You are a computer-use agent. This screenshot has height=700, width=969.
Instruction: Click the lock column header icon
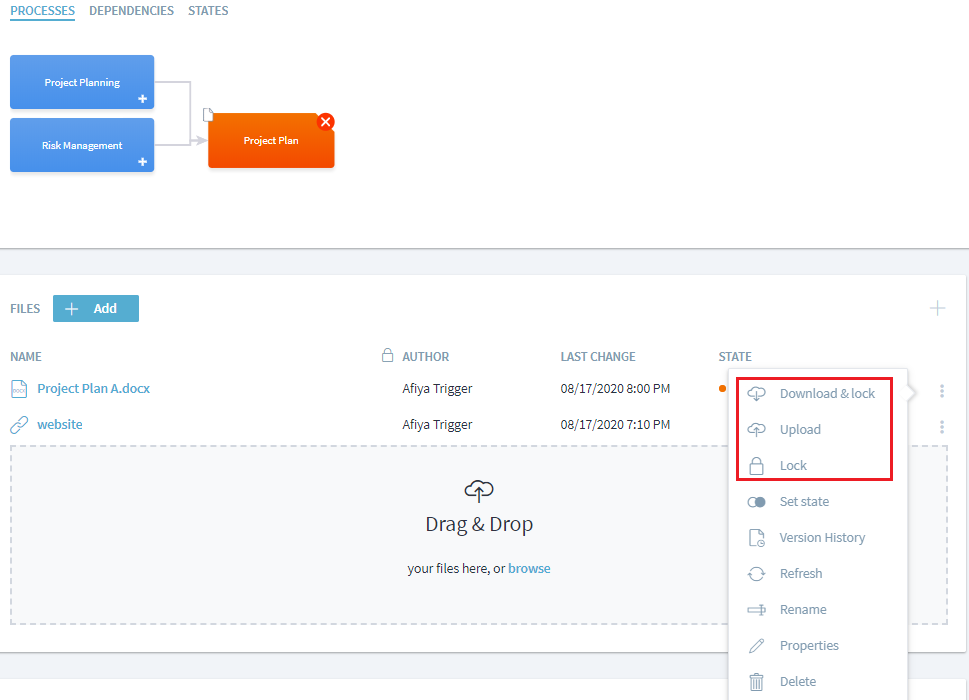click(388, 356)
